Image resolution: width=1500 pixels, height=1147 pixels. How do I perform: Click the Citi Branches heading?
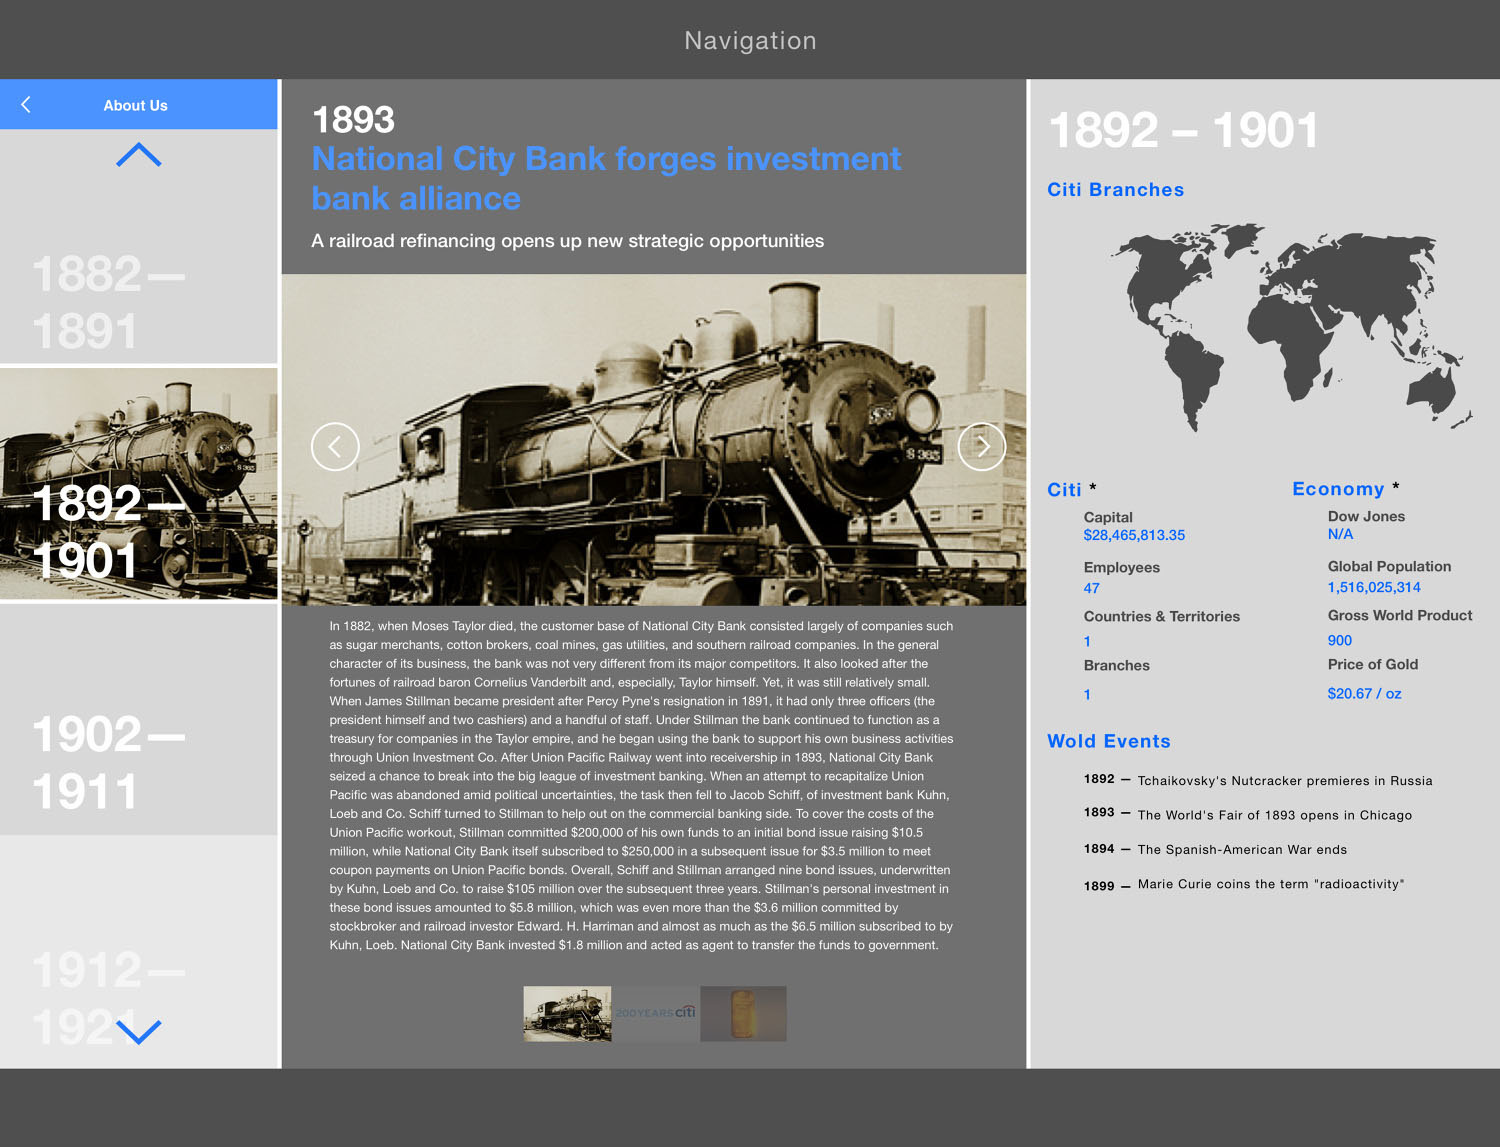1115,190
